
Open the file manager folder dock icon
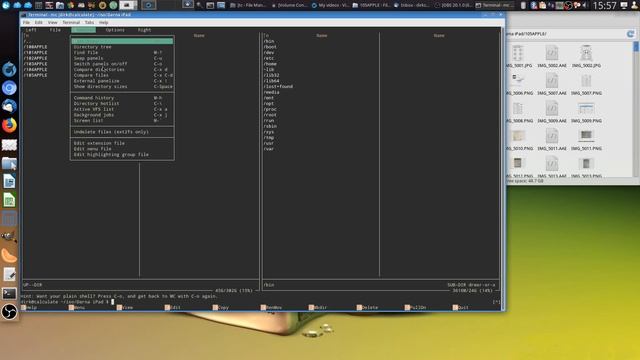pyautogui.click(x=9, y=163)
